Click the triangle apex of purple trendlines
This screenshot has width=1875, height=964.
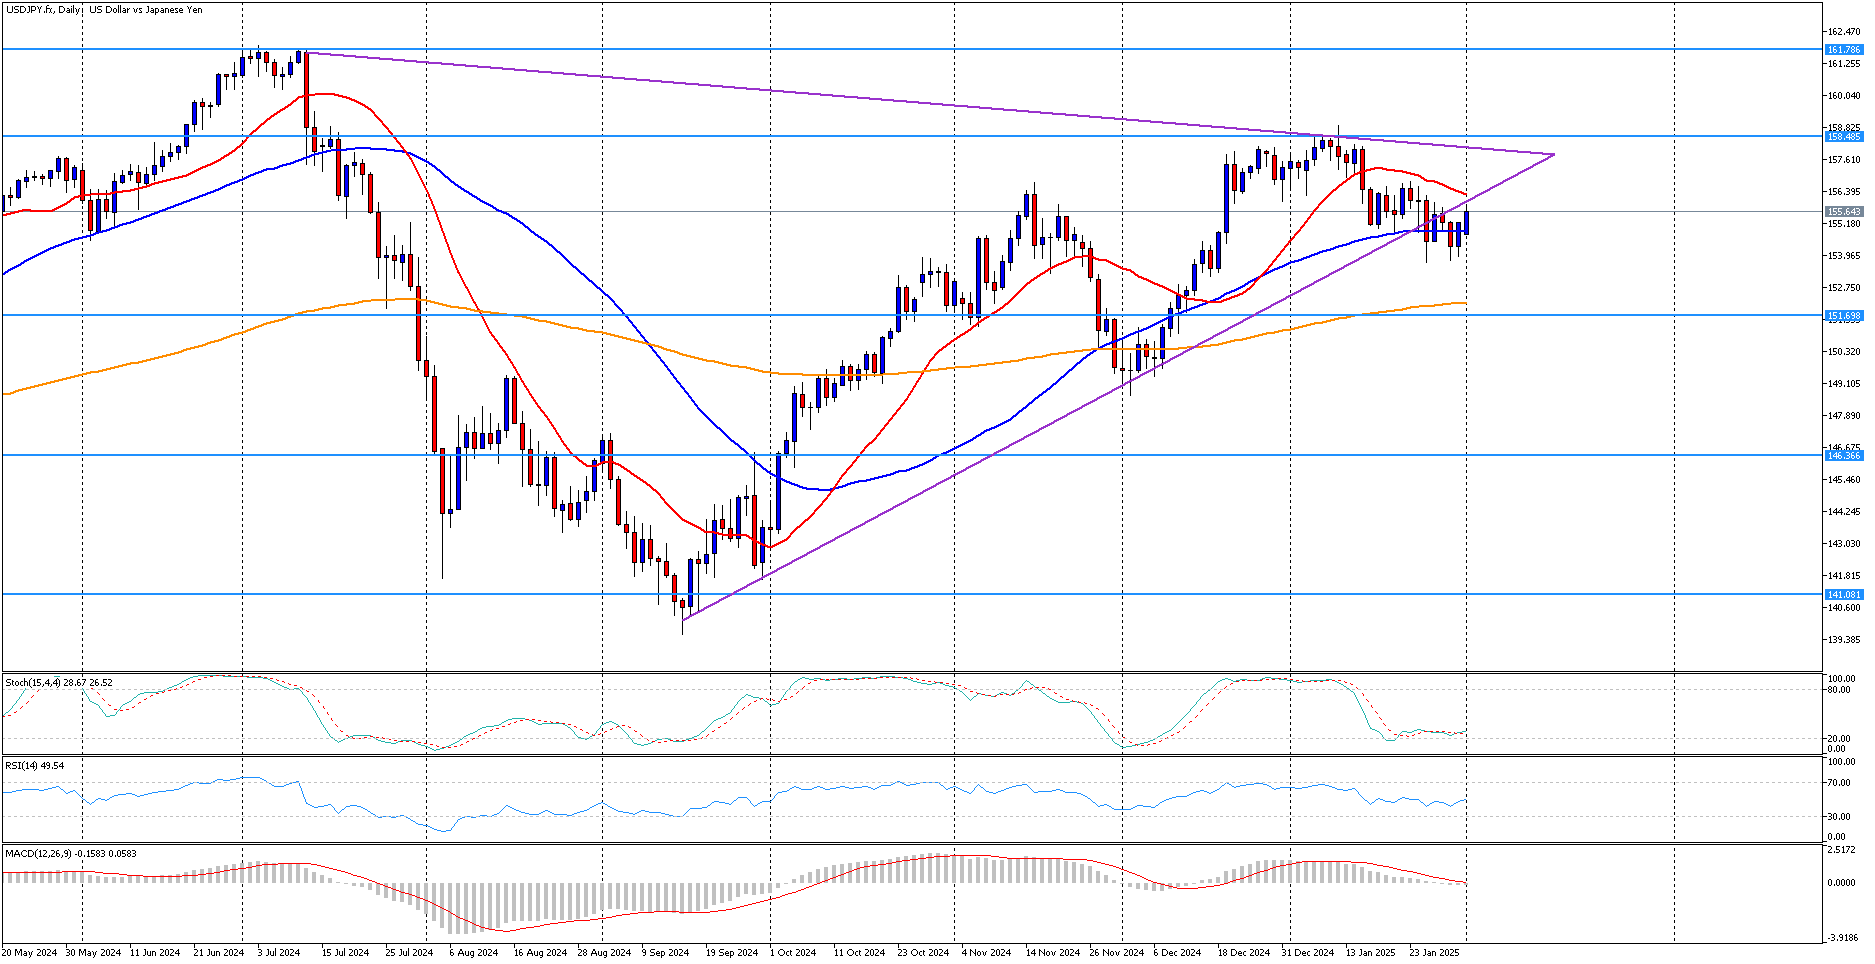click(x=1554, y=154)
